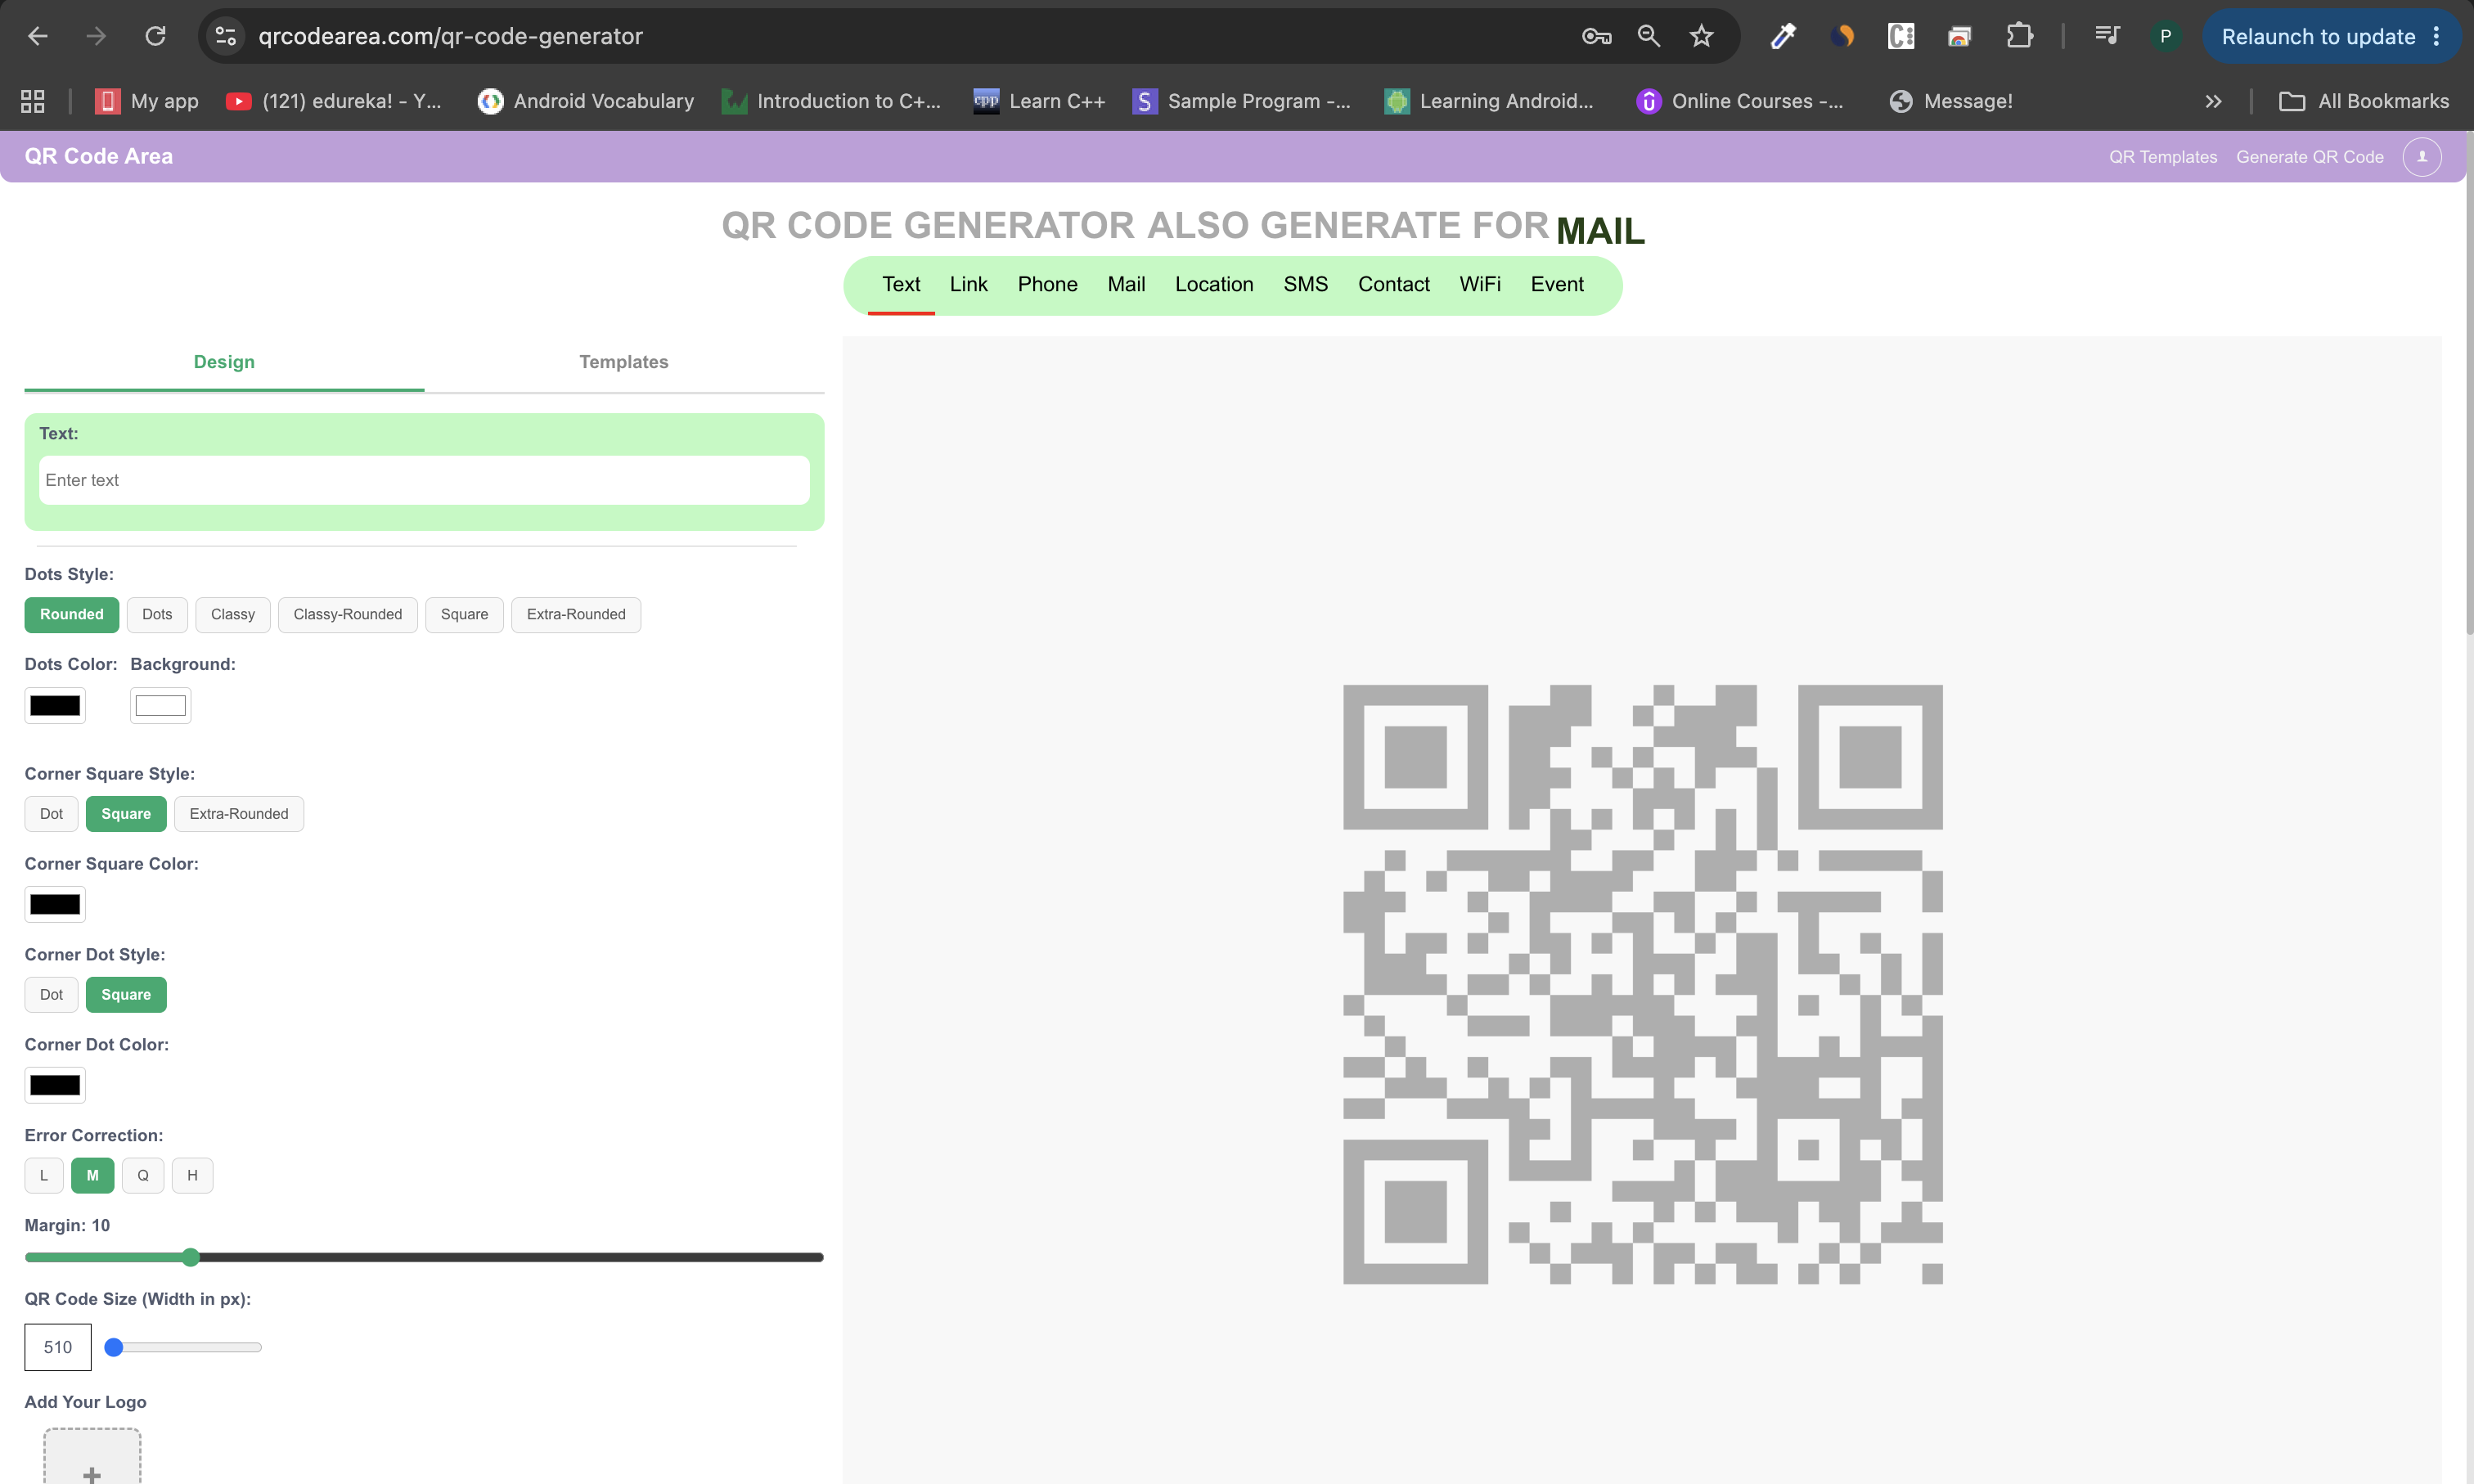
Task: Open the eyedropper color picker extension
Action: (1783, 36)
